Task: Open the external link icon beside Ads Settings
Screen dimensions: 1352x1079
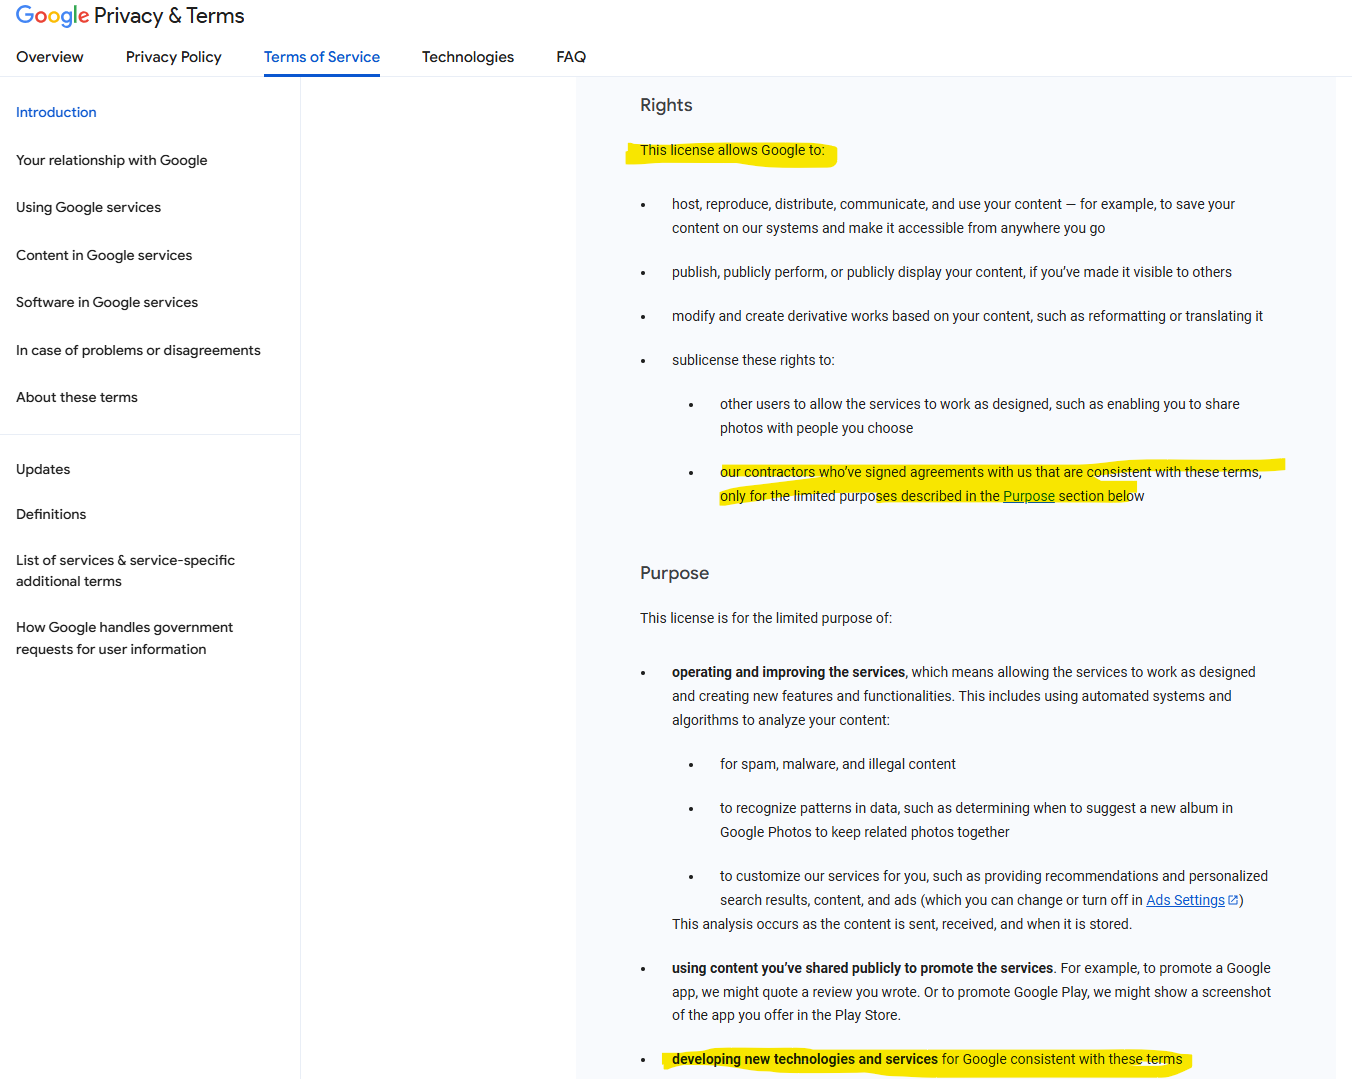Action: coord(1233,900)
